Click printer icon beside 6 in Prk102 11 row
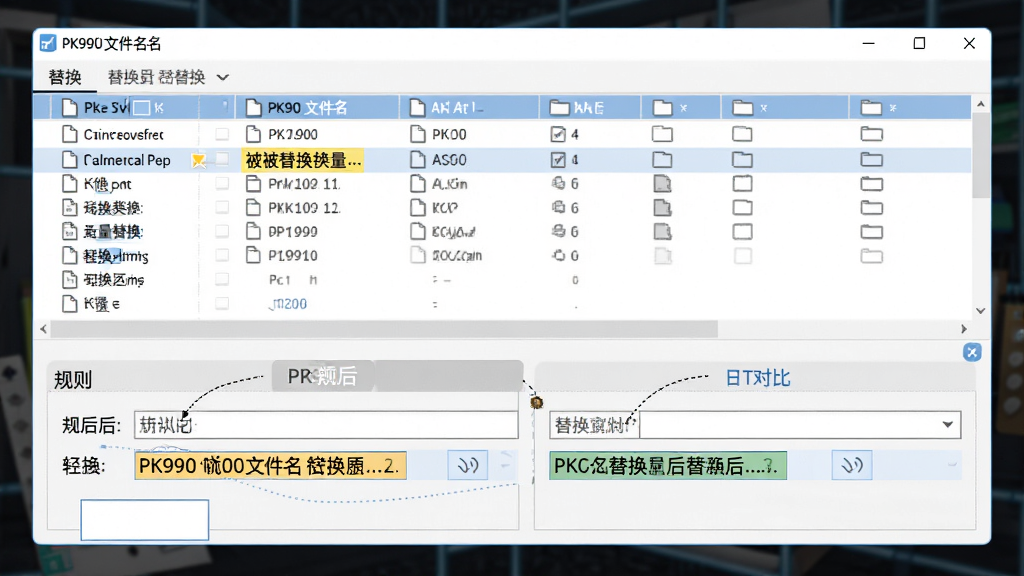 [558, 184]
